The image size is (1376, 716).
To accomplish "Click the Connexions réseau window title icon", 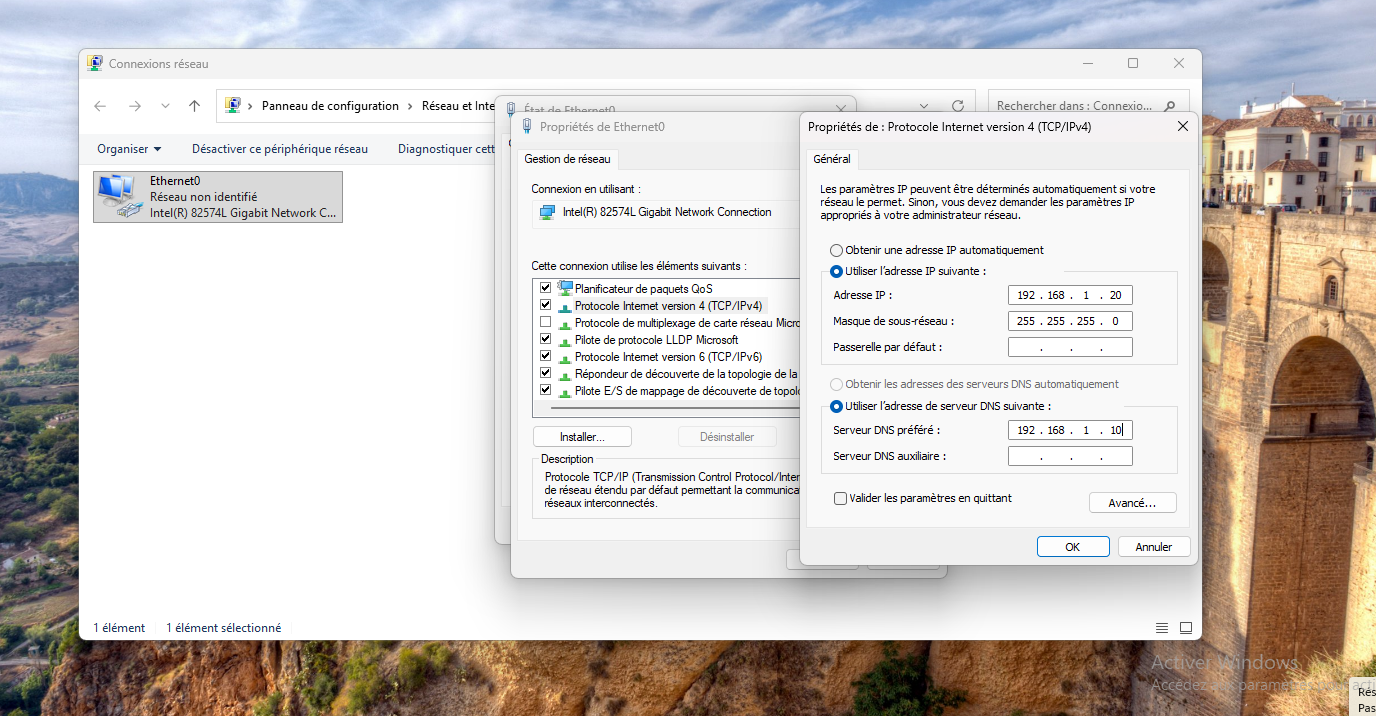I will click(x=95, y=63).
